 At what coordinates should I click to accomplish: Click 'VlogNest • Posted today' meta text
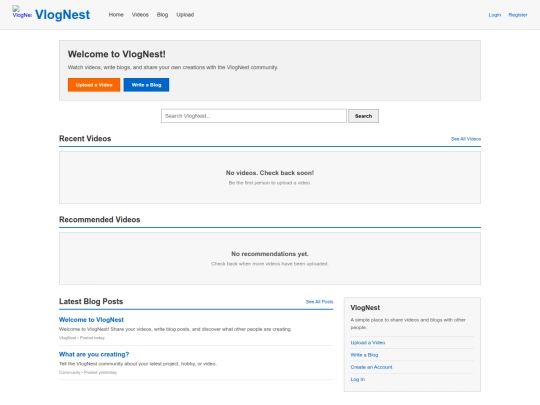82,338
